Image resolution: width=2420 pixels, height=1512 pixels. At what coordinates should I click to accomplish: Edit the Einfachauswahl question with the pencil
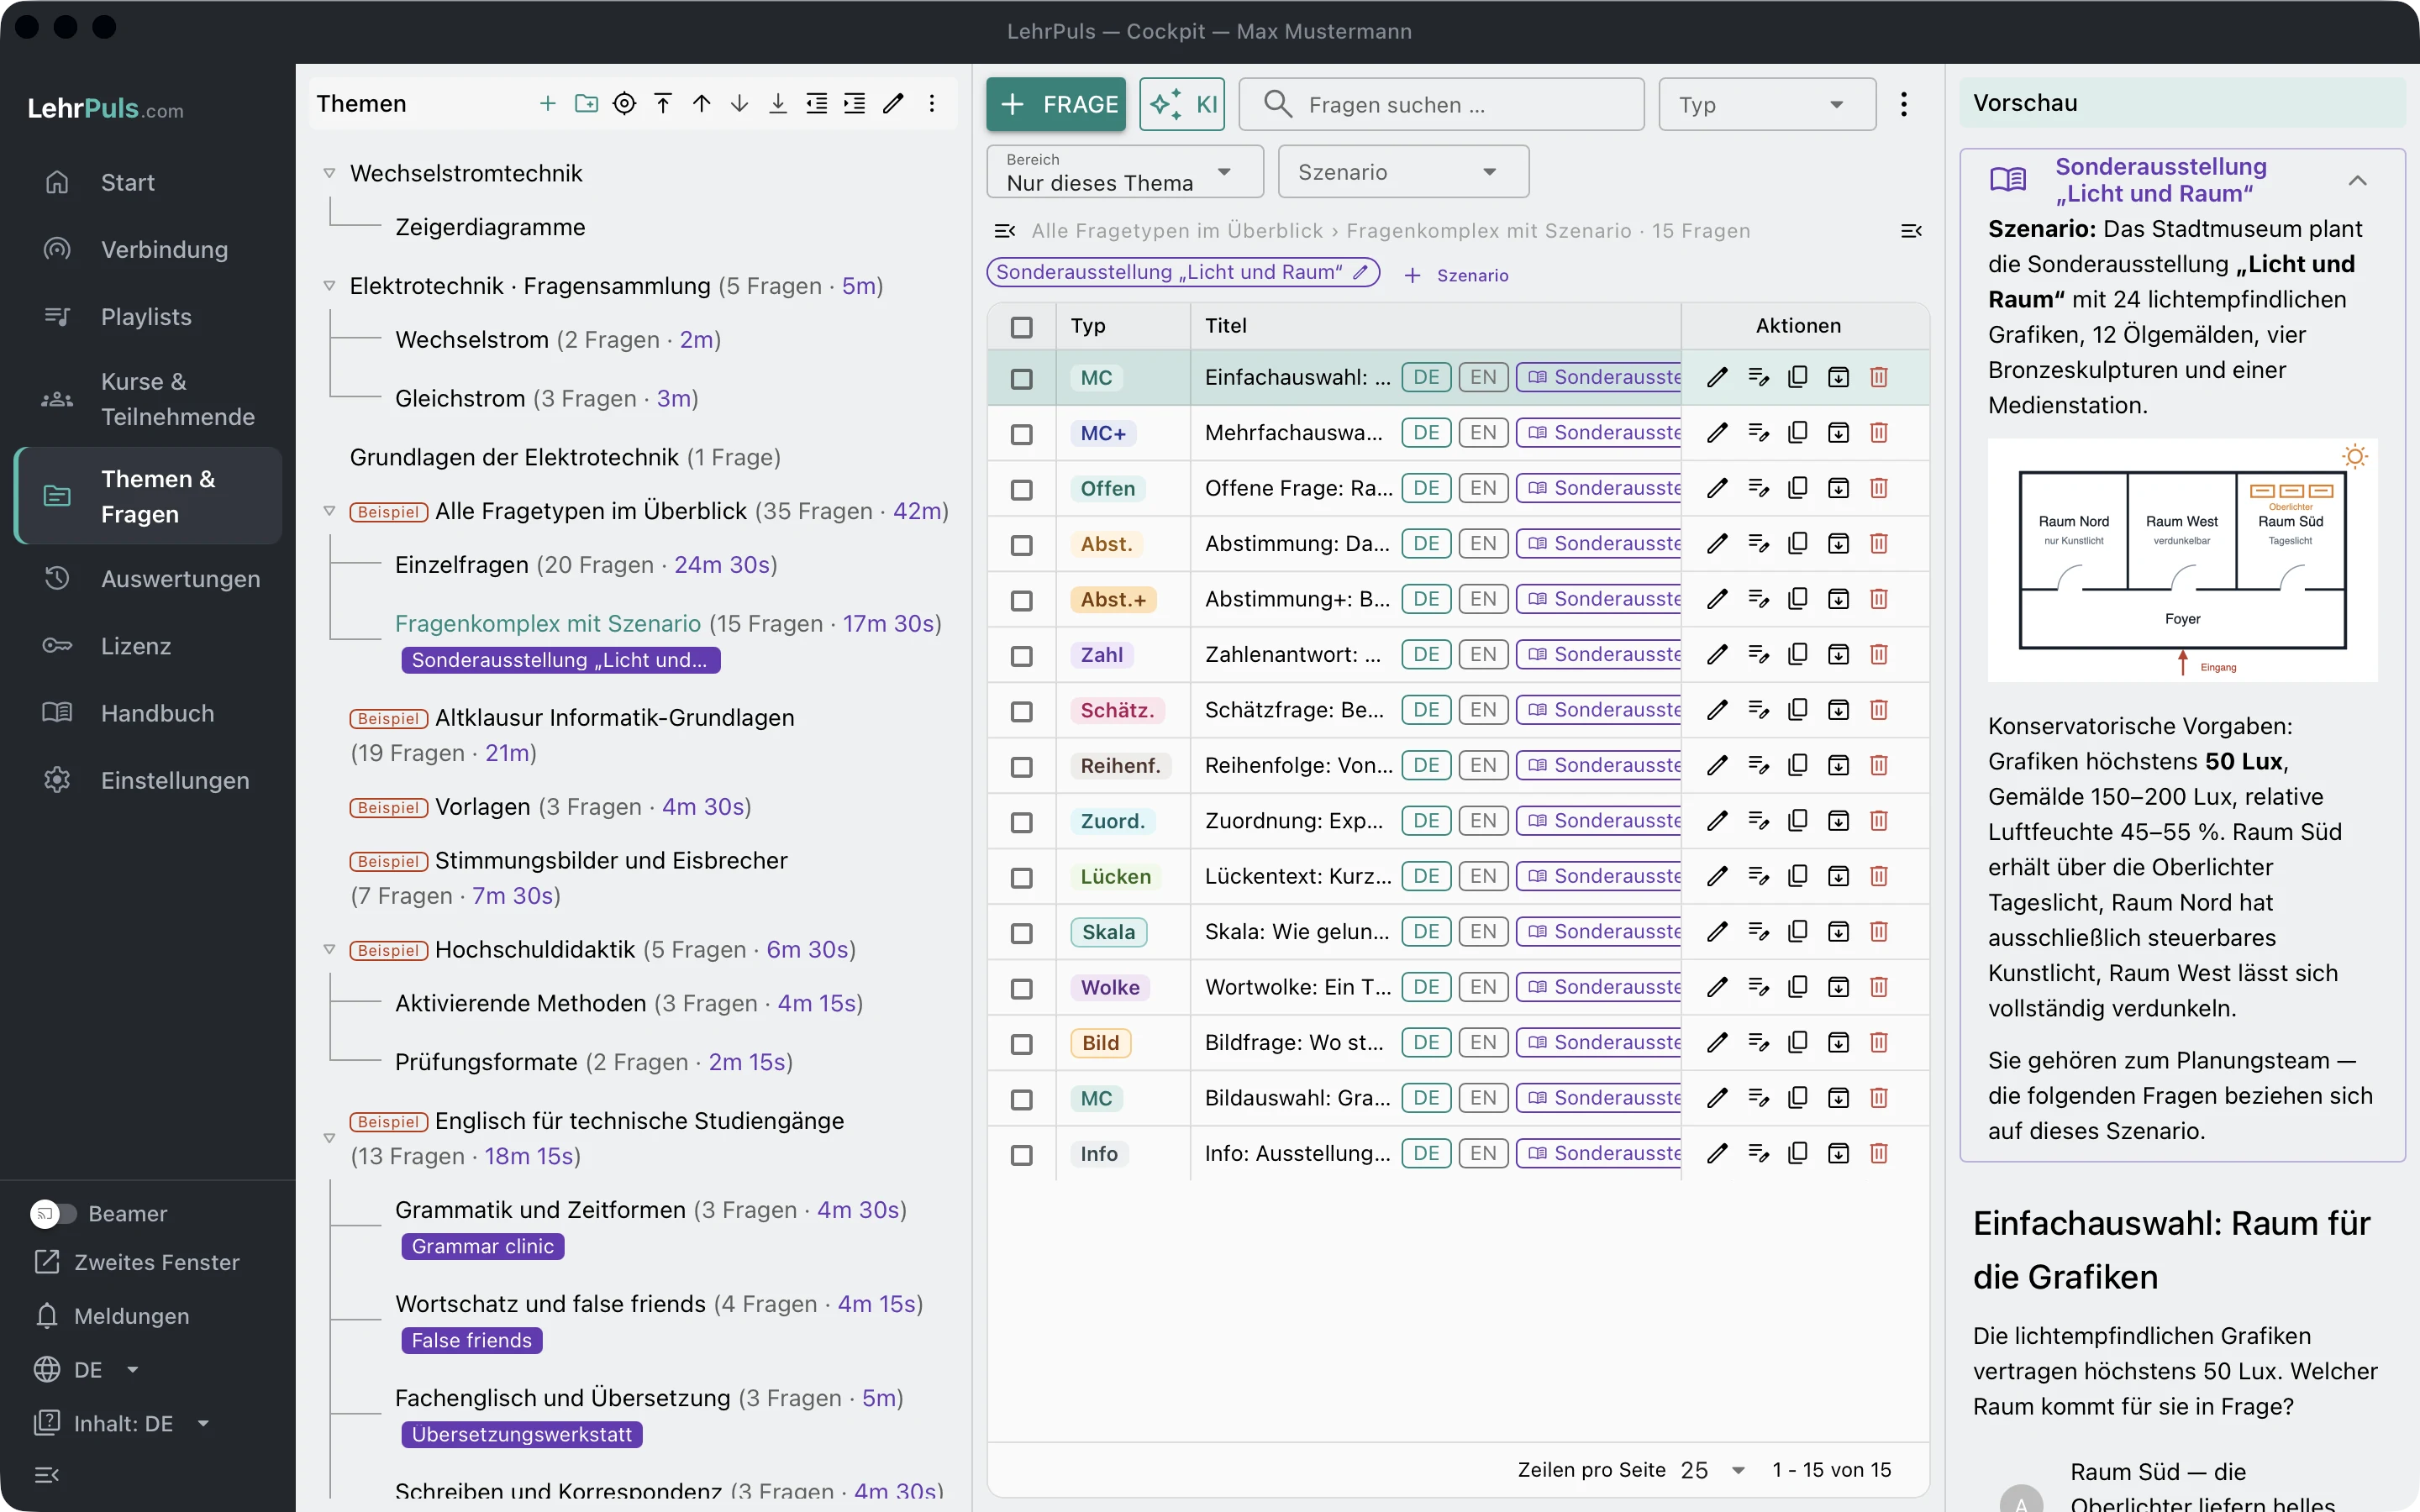click(1718, 378)
